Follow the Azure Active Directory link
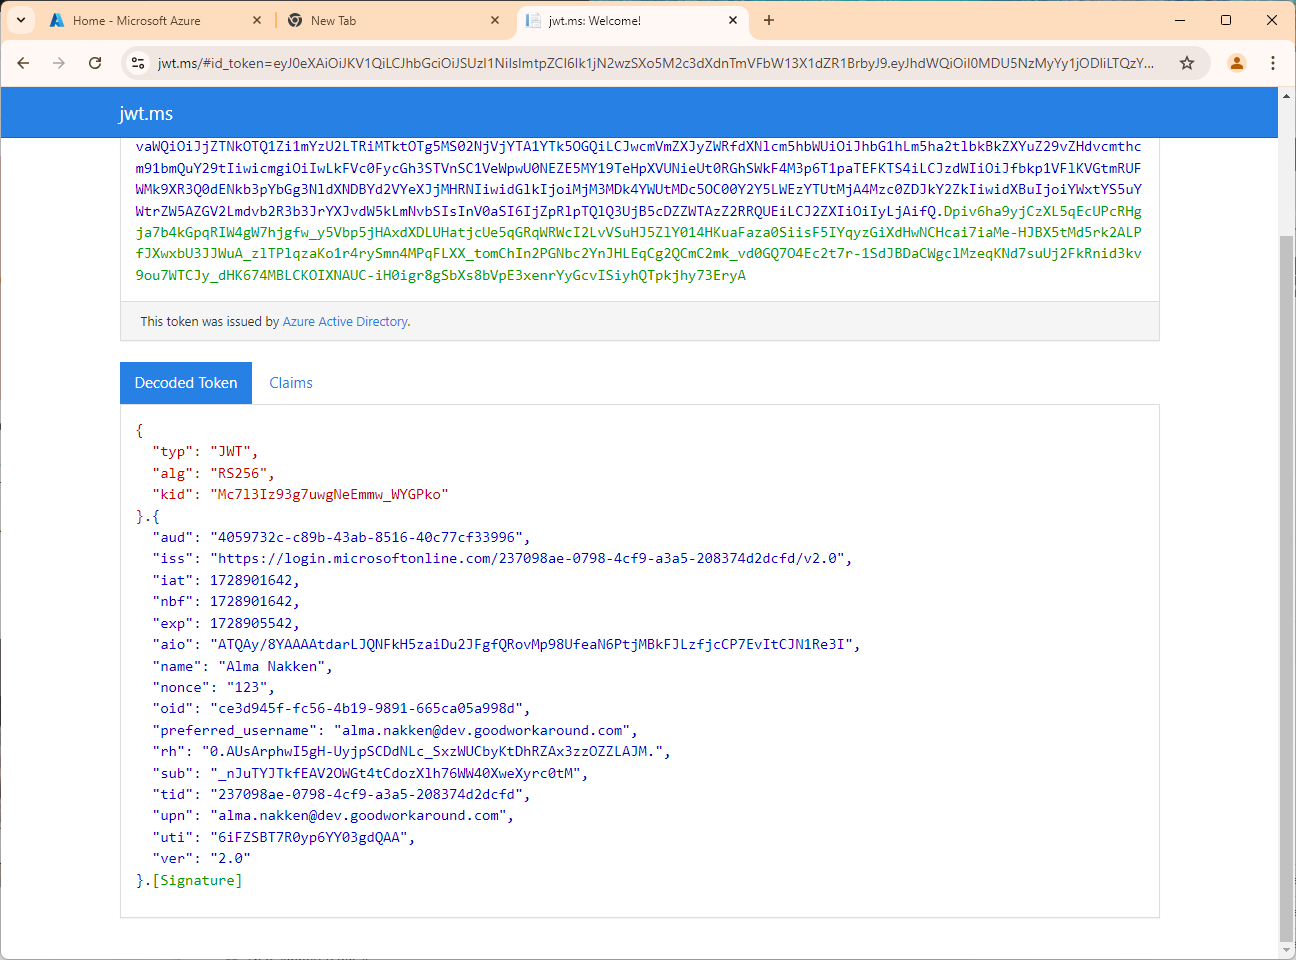The width and height of the screenshot is (1296, 960). point(345,322)
